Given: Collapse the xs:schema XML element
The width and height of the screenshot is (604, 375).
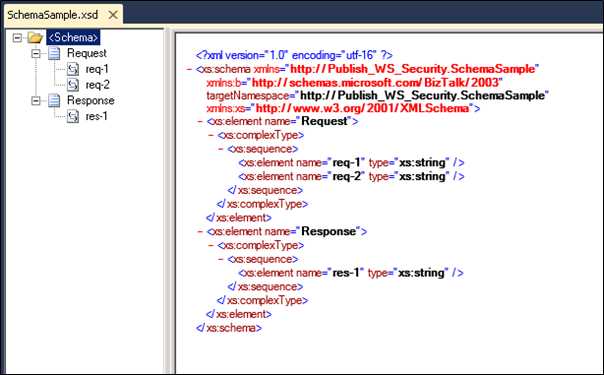Looking at the screenshot, I should tap(189, 69).
